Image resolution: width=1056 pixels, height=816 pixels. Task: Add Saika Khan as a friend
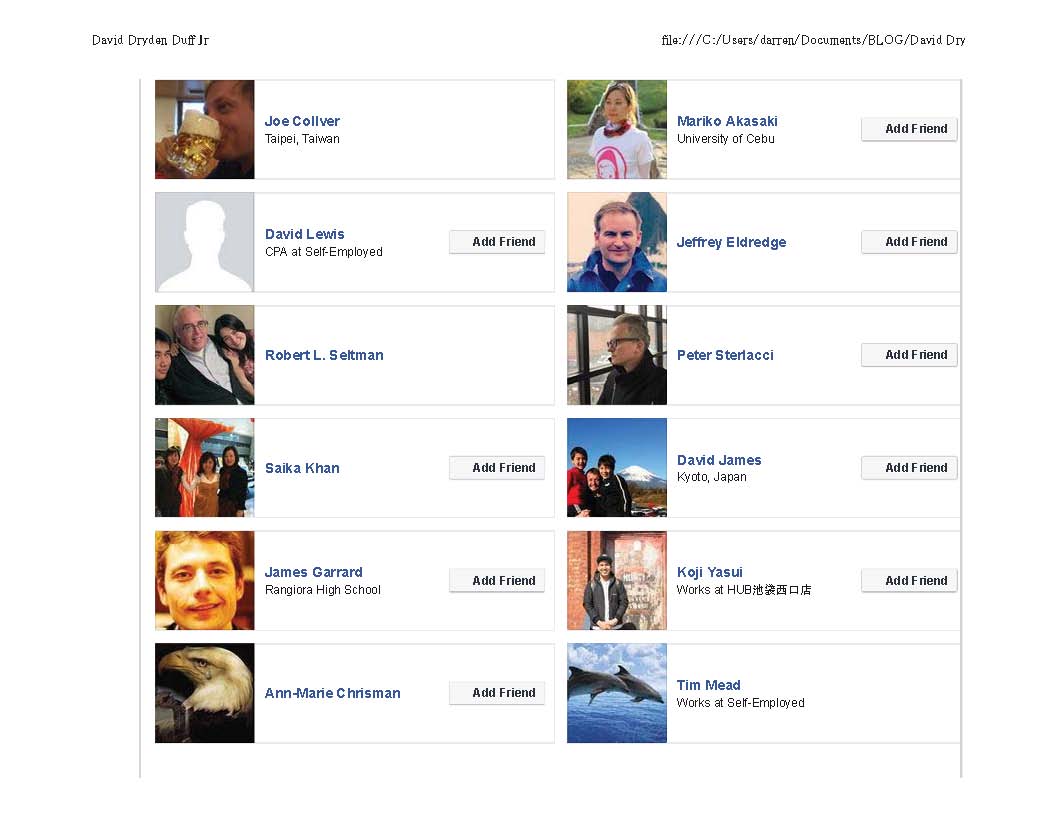tap(496, 467)
